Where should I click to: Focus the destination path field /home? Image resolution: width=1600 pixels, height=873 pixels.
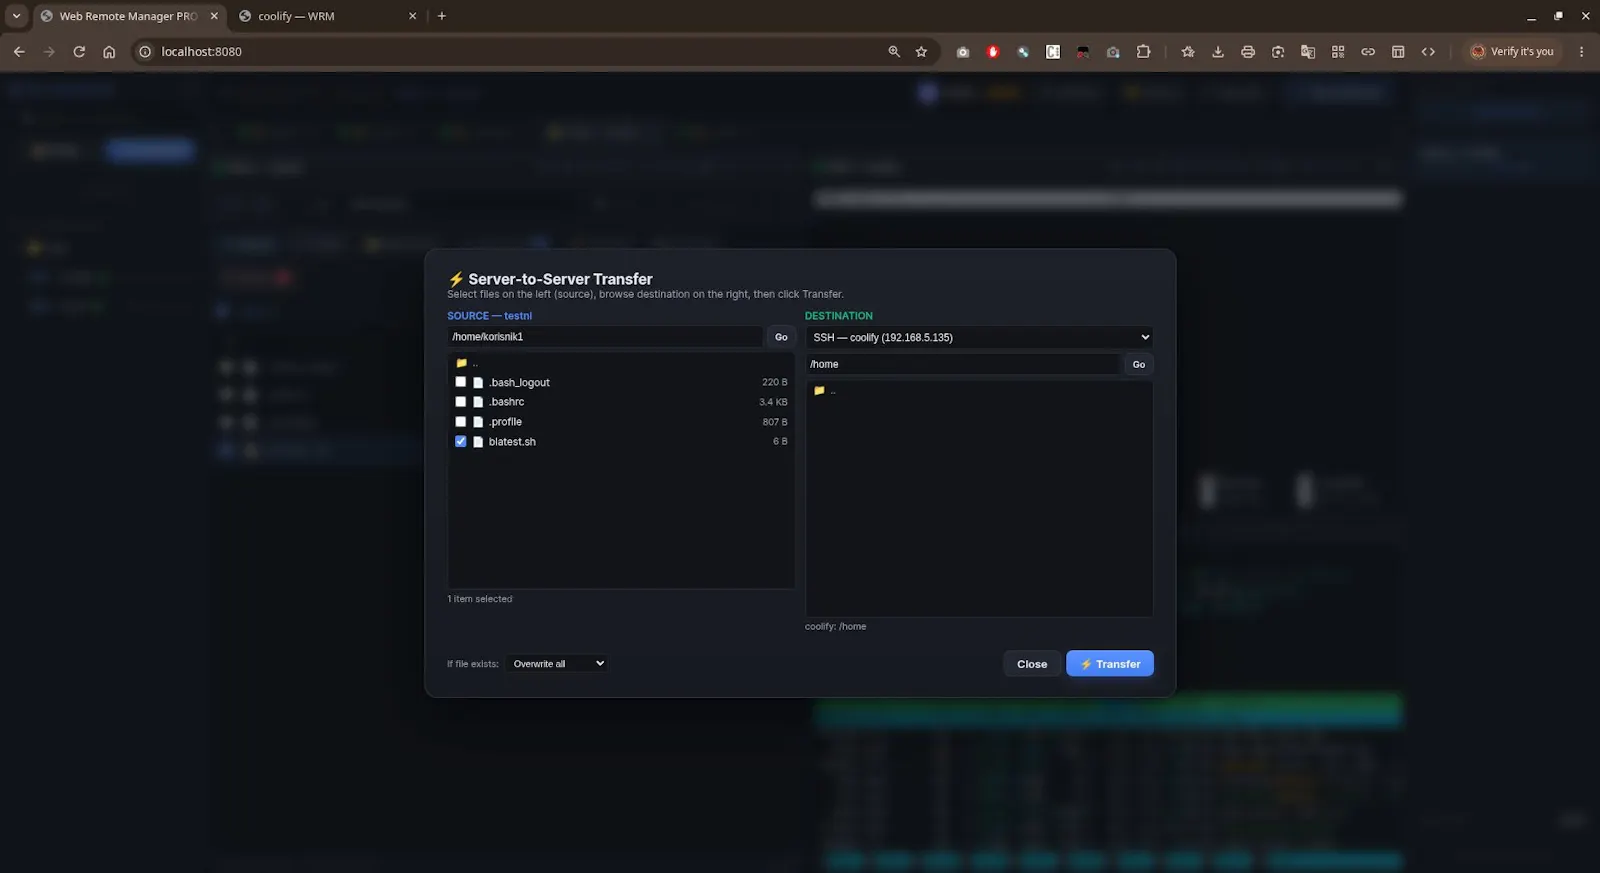point(963,364)
